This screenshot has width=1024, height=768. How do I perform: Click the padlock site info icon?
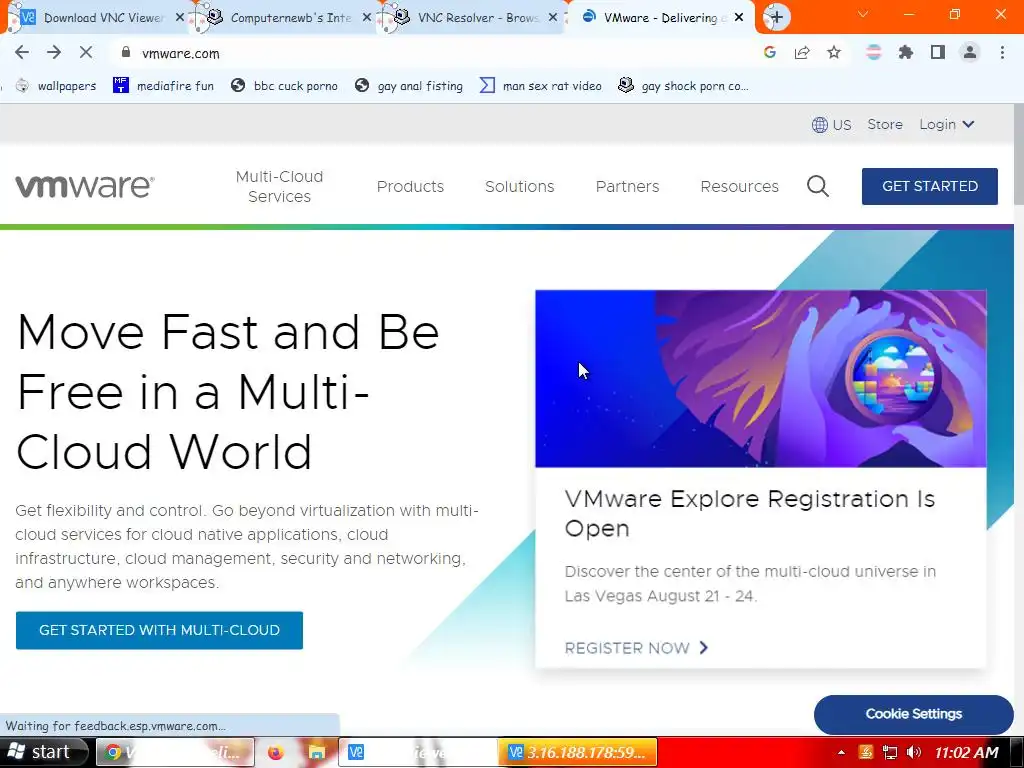(x=126, y=53)
